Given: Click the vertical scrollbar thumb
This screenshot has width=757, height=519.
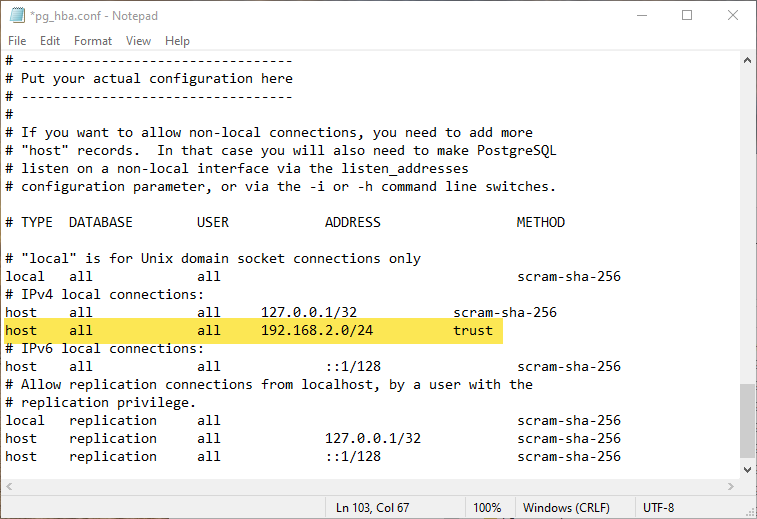Looking at the screenshot, I should [748, 418].
